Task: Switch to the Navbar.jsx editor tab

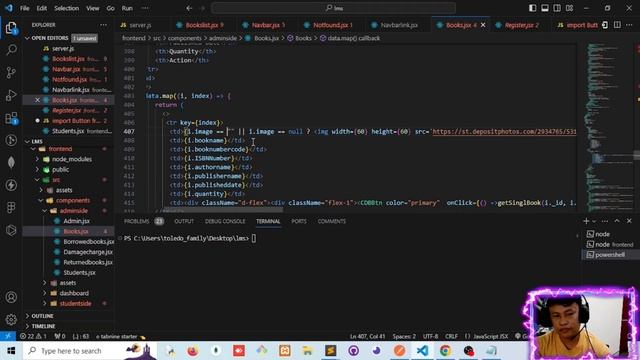Action: pyautogui.click(x=268, y=25)
